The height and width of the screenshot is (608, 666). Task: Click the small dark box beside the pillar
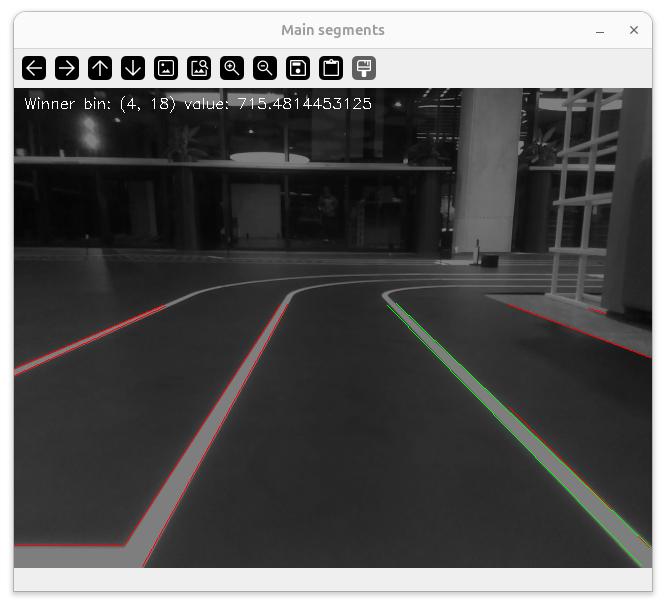click(x=490, y=261)
